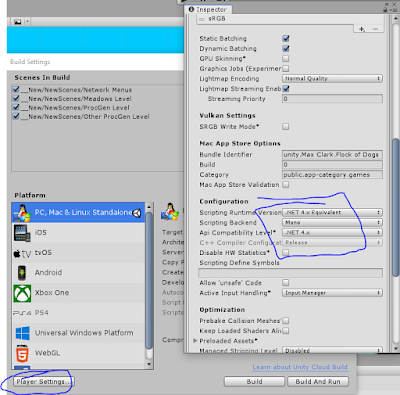The height and width of the screenshot is (395, 400).
Task: Select the '__New/NewScenes/Network Menus' scene name
Action: pos(76,90)
